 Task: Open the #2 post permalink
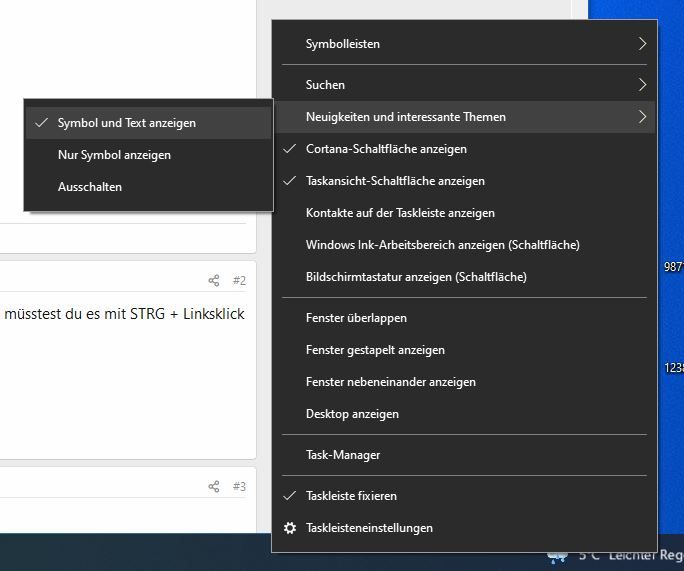point(239,280)
